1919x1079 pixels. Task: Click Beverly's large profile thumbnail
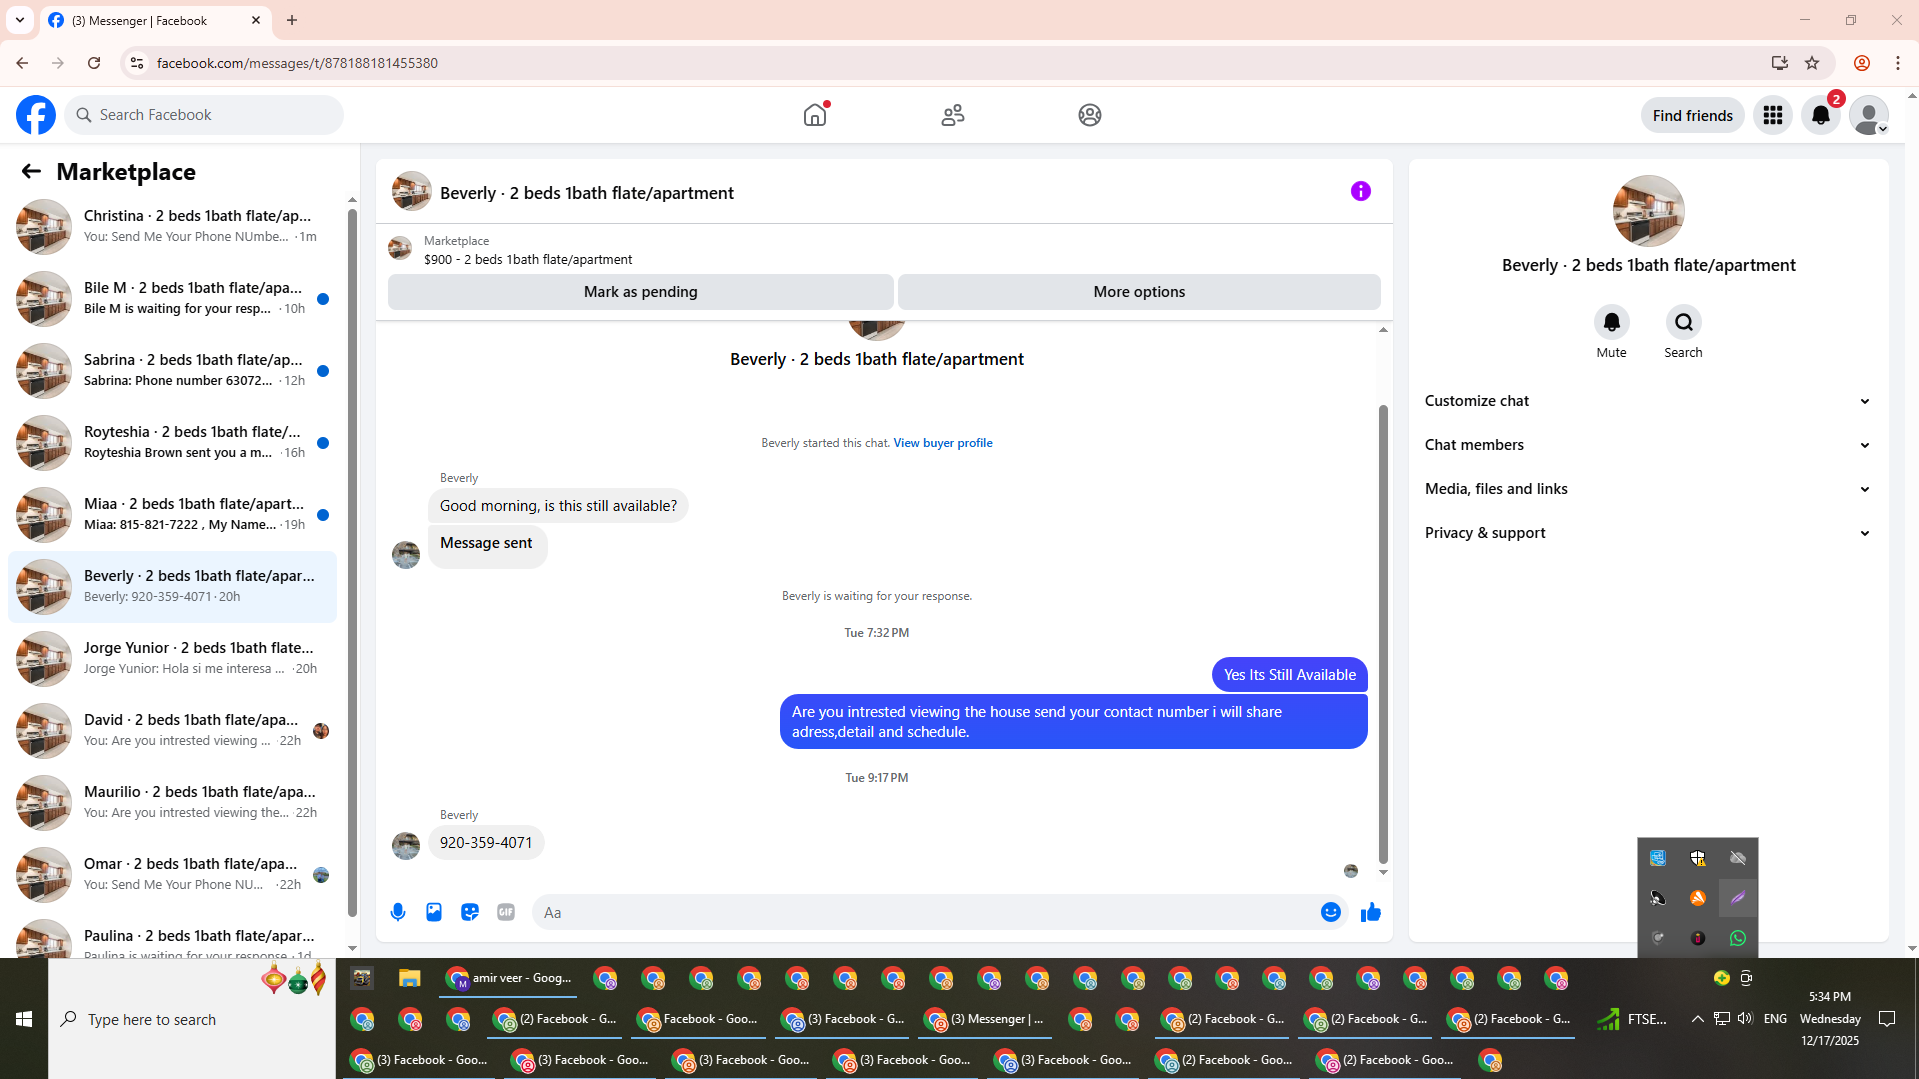point(1648,211)
